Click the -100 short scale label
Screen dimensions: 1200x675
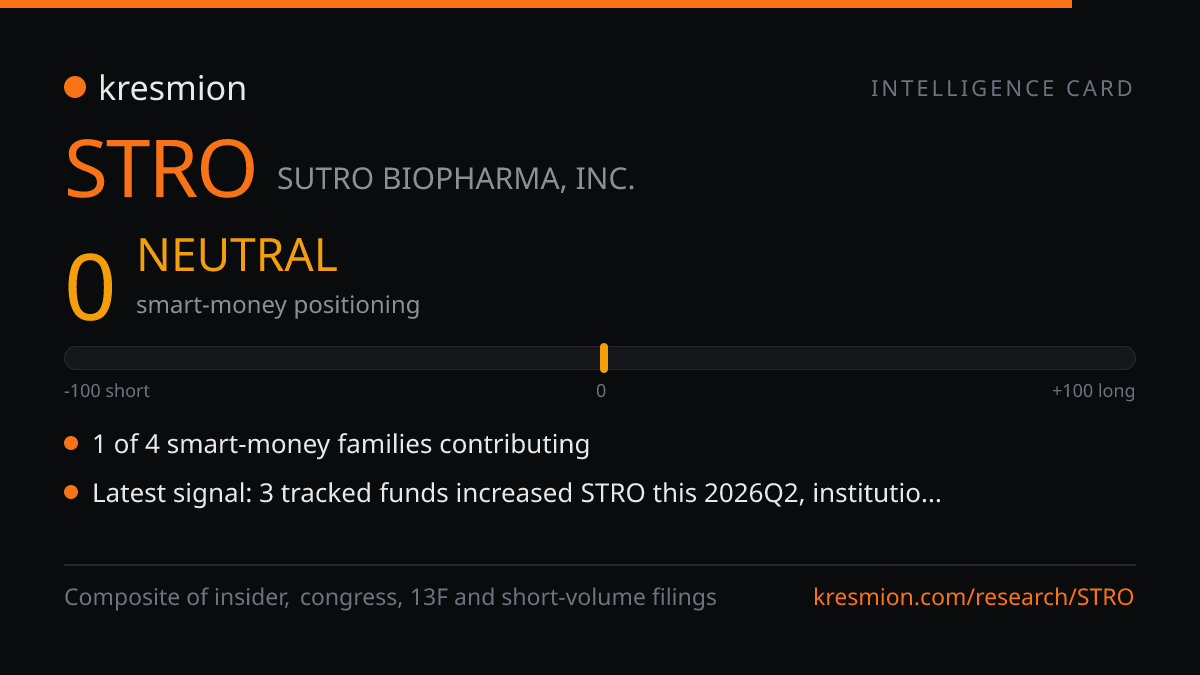coord(107,391)
